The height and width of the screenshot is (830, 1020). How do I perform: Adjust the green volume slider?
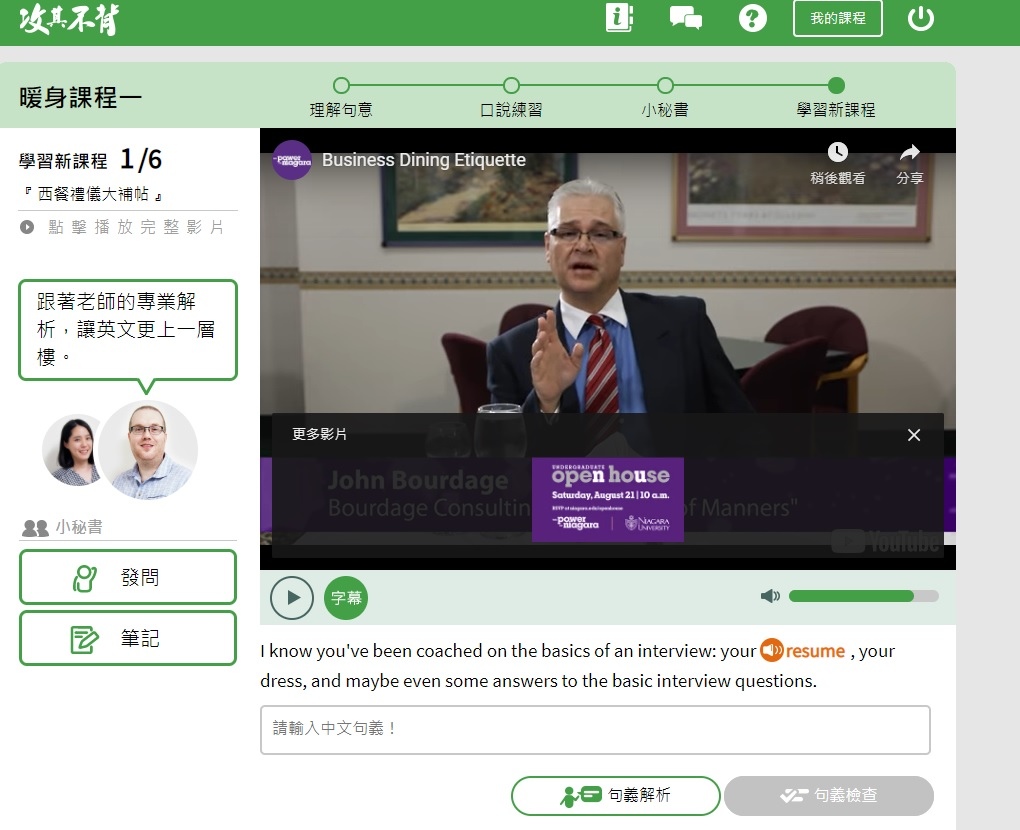[863, 596]
